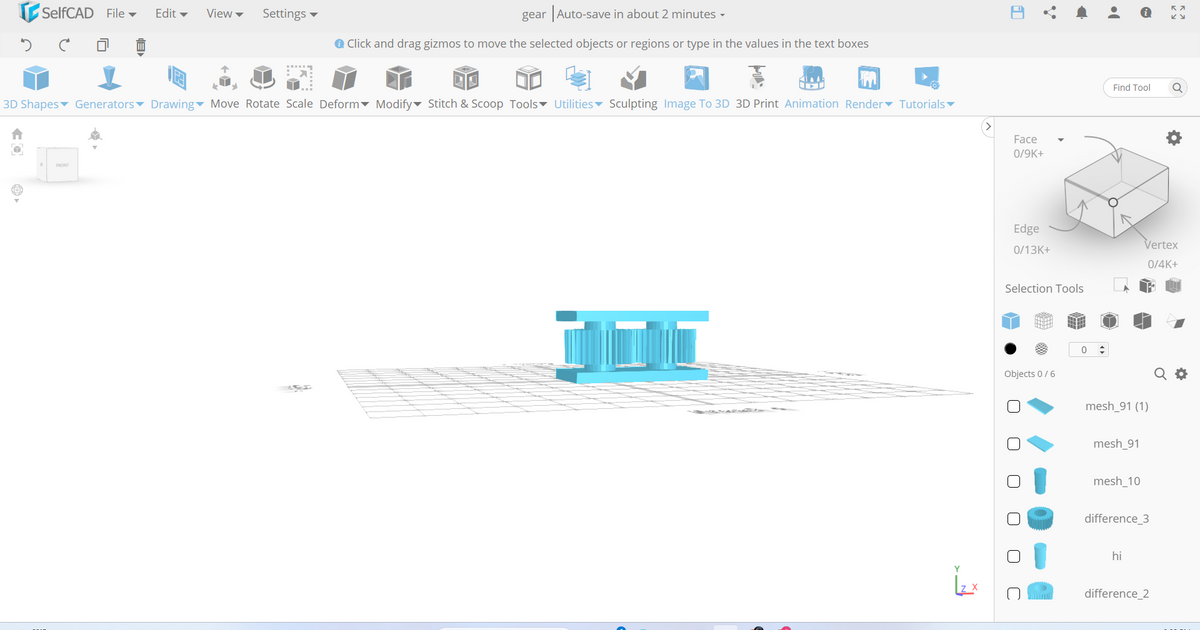The width and height of the screenshot is (1200, 630).
Task: Click the Delete trash icon
Action: click(141, 45)
